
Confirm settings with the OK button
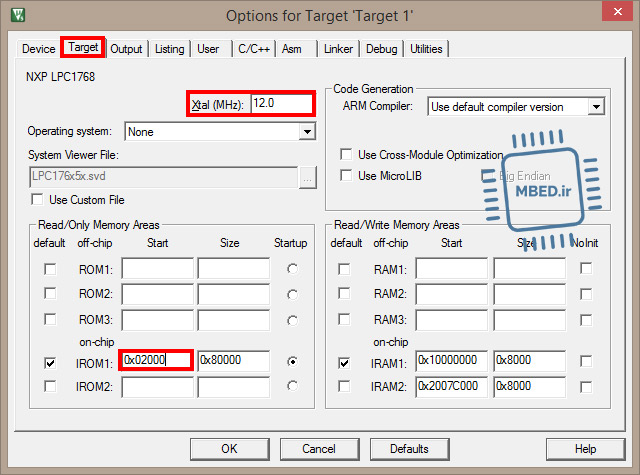tap(230, 449)
